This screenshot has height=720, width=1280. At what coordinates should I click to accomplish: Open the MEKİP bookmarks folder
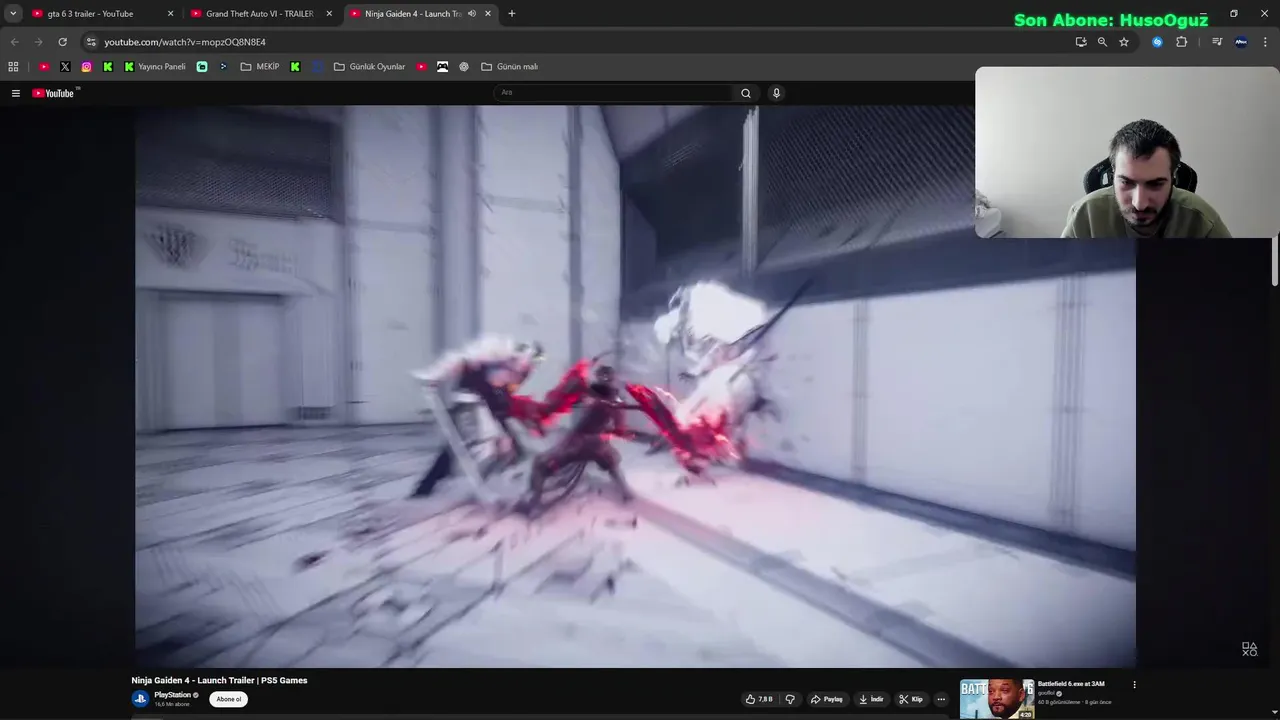point(260,67)
